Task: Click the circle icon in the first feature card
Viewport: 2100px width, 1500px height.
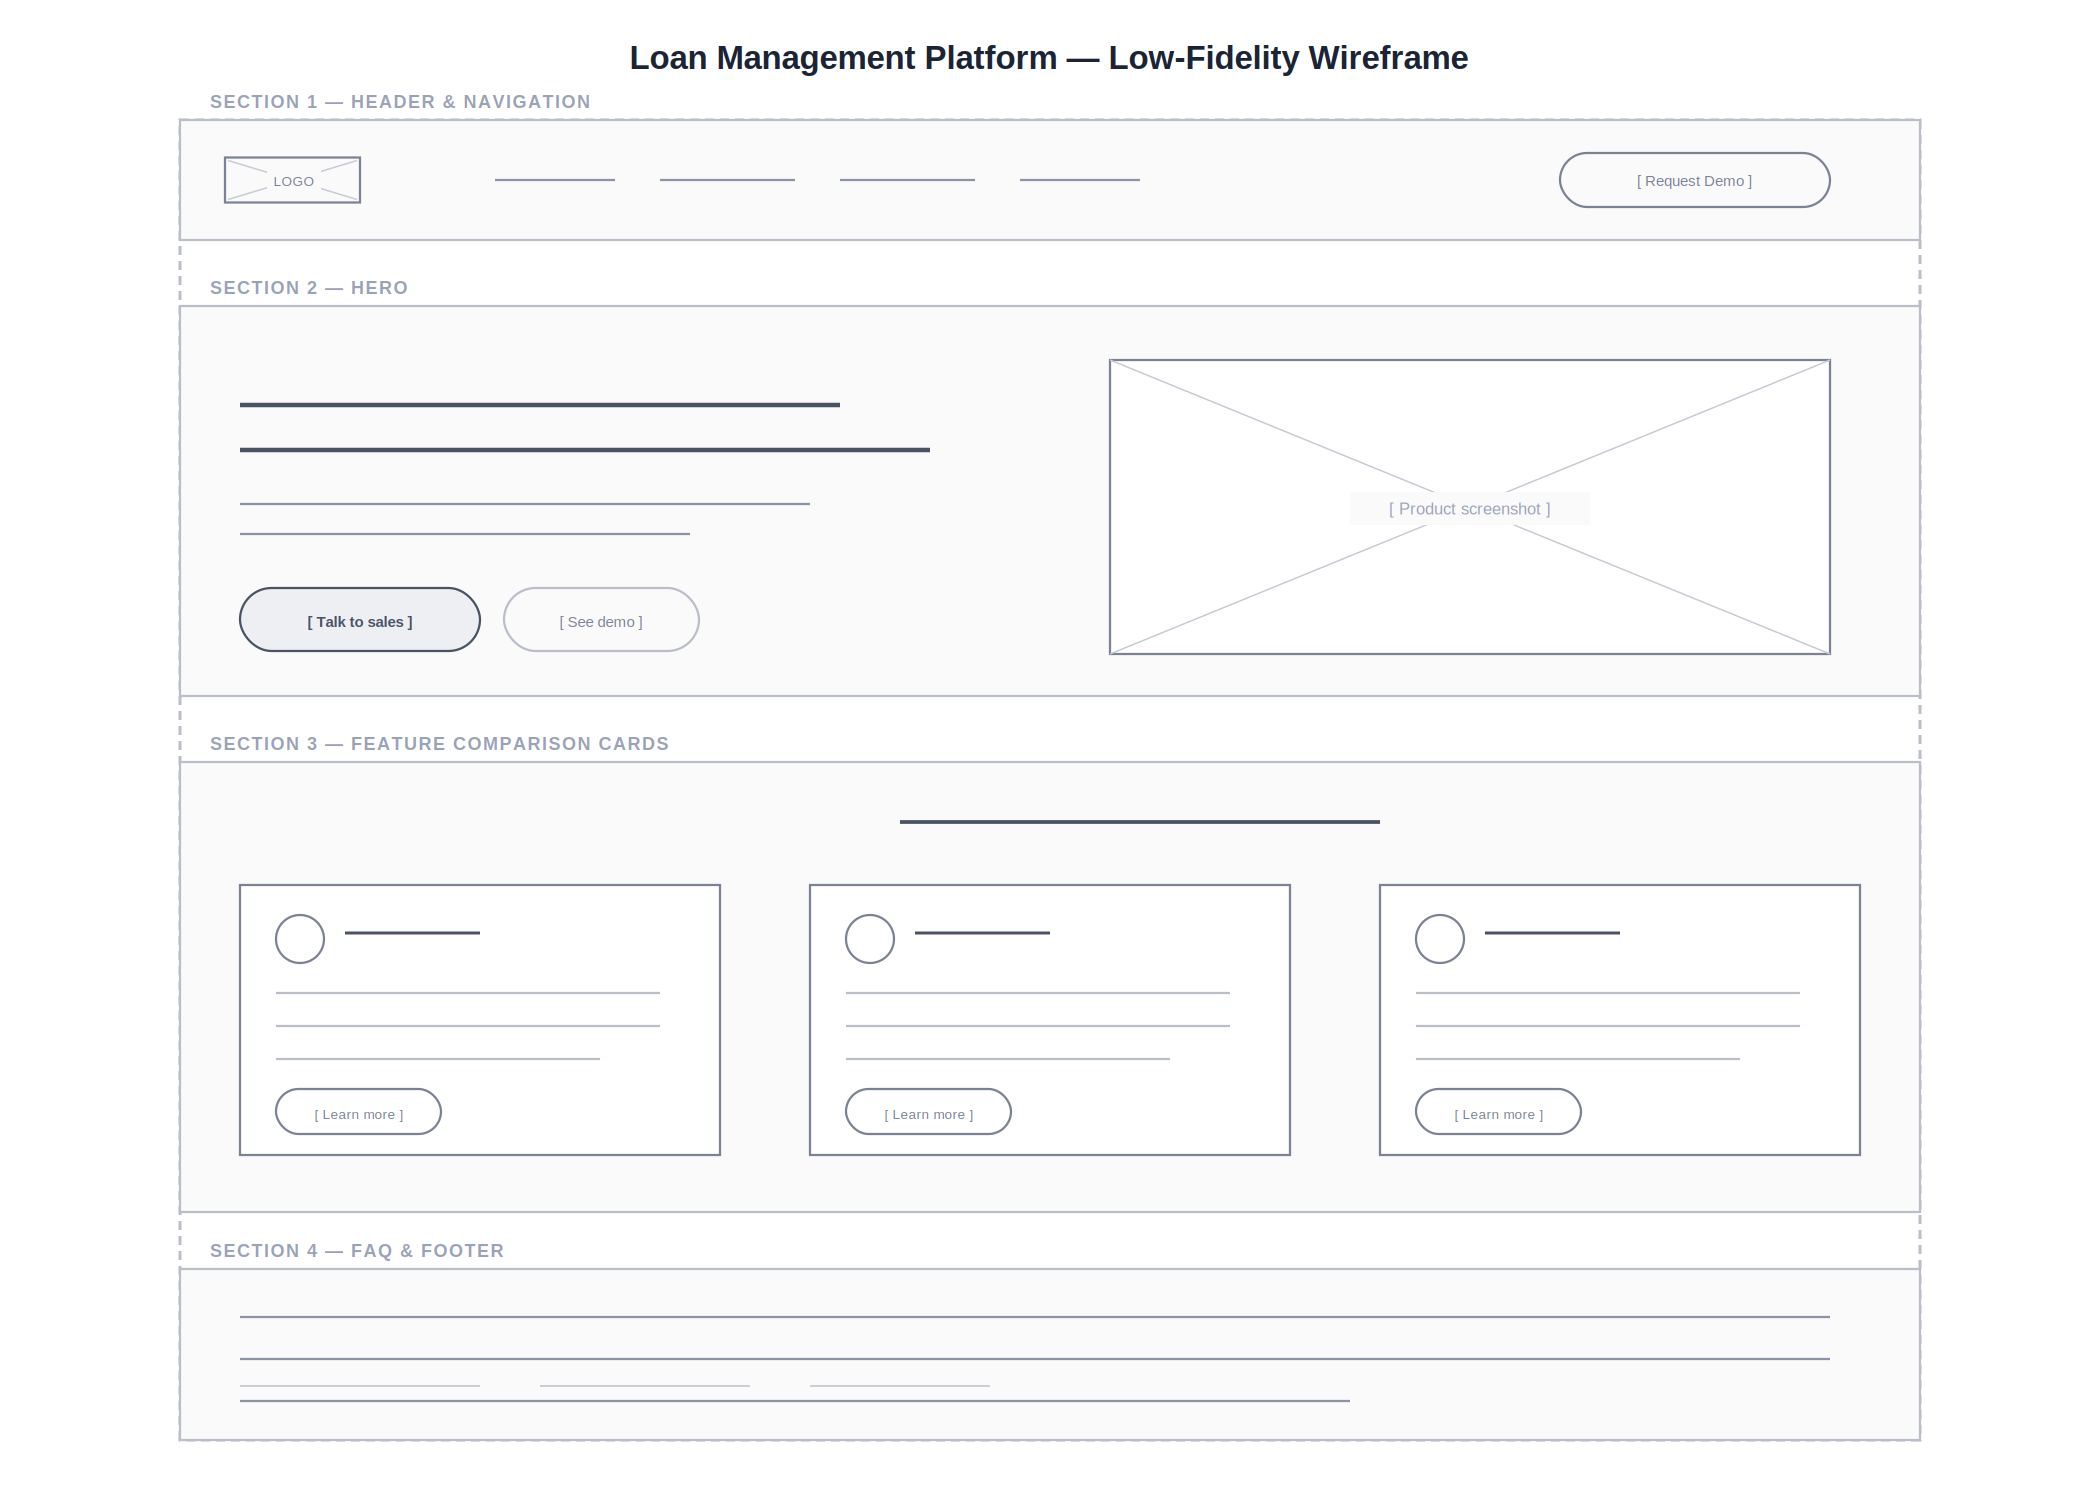Action: click(300, 939)
